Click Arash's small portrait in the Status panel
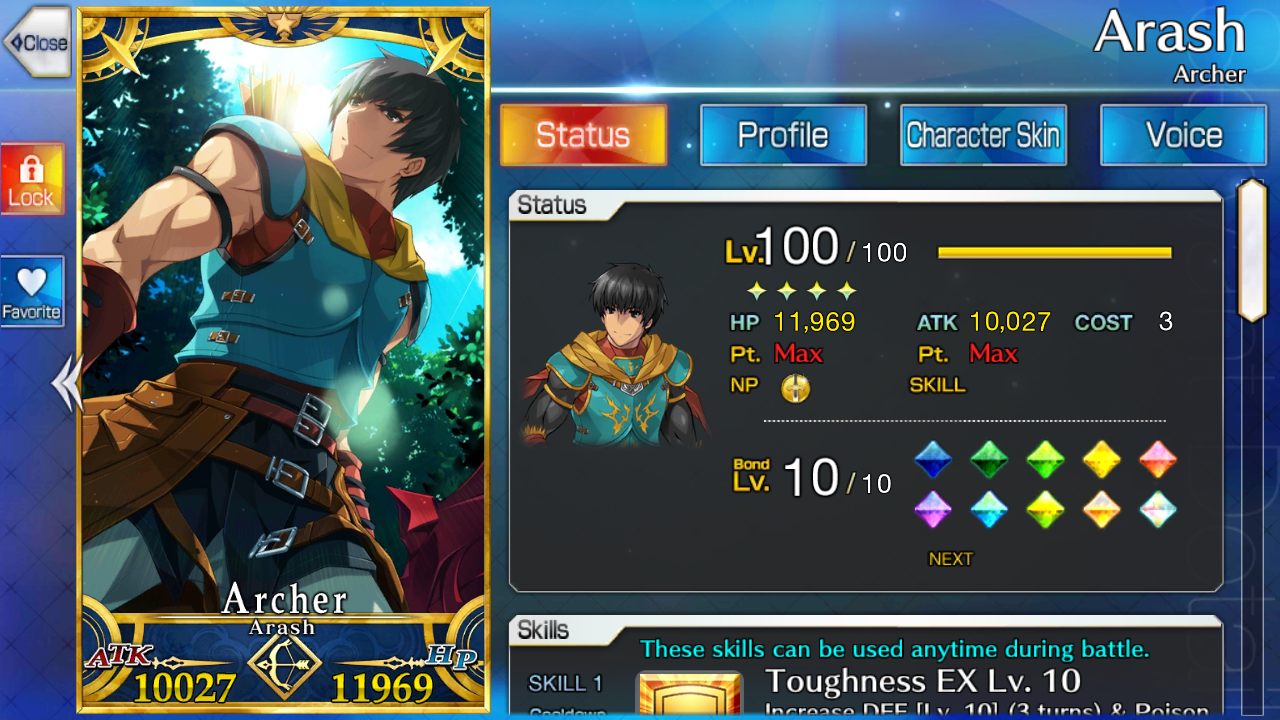This screenshot has height=720, width=1280. click(616, 355)
